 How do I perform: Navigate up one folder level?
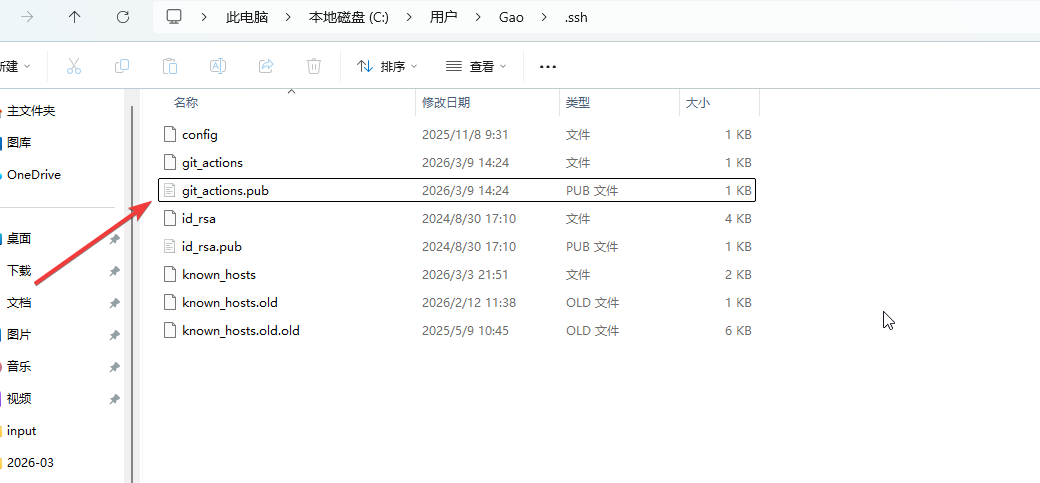pos(75,17)
